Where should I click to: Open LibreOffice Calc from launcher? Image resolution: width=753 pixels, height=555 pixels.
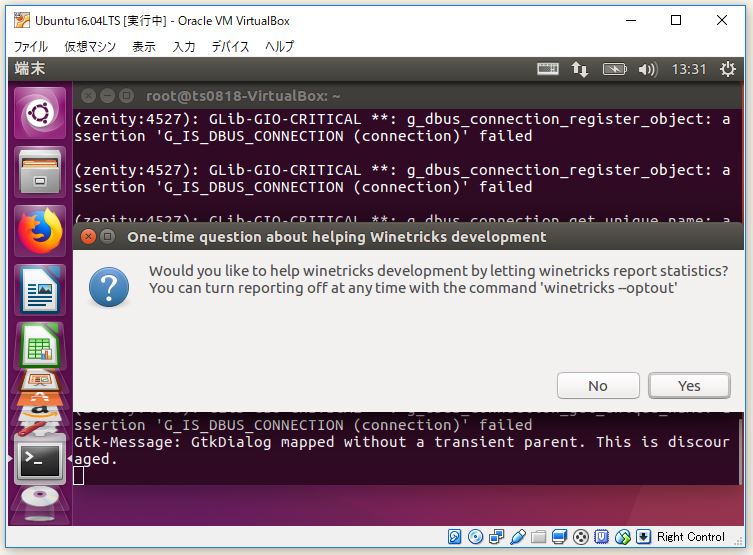[x=40, y=347]
